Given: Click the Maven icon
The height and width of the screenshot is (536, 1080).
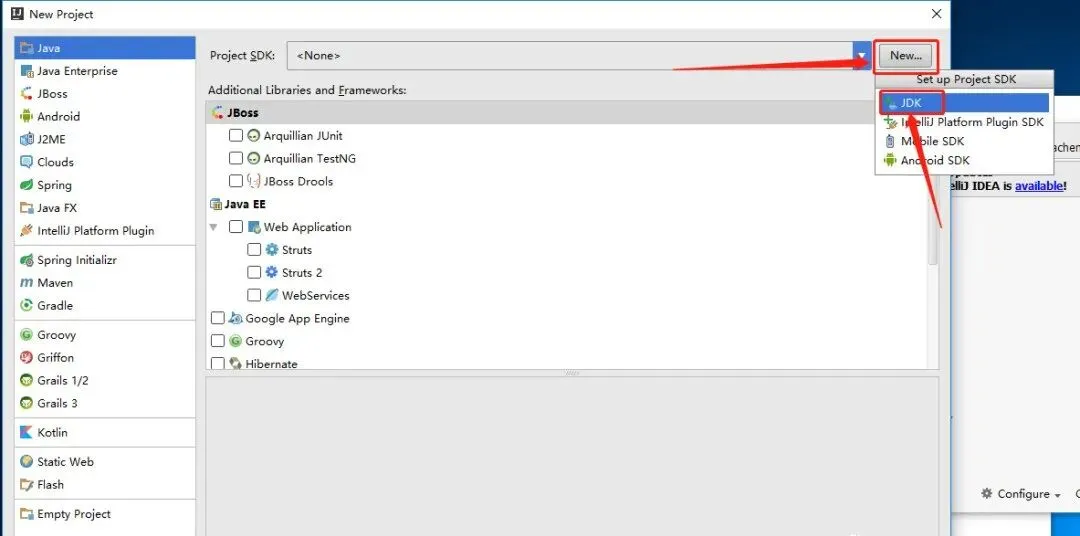Looking at the screenshot, I should [x=27, y=282].
